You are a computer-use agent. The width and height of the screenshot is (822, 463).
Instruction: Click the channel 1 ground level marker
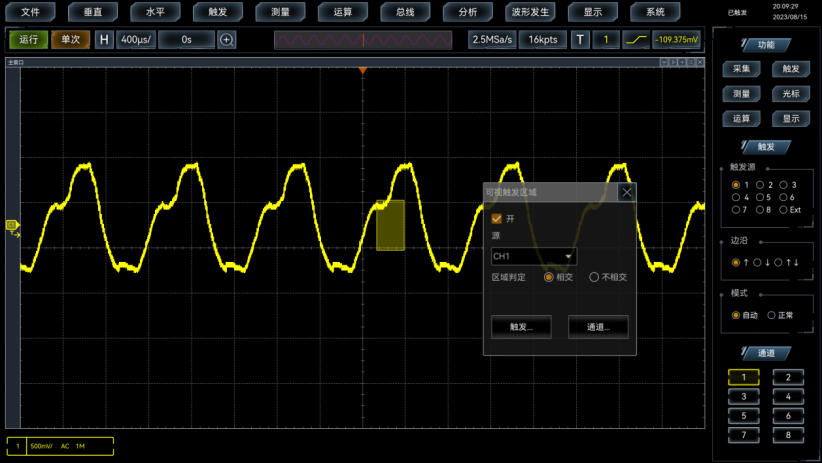click(x=12, y=225)
